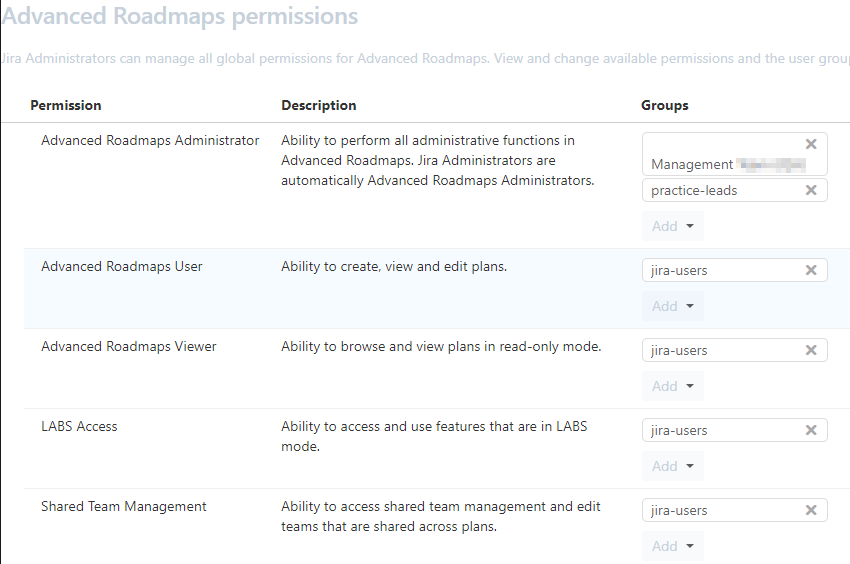
Task: Select jira-users tag in Advanced Roadmaps User row
Action: click(x=735, y=270)
